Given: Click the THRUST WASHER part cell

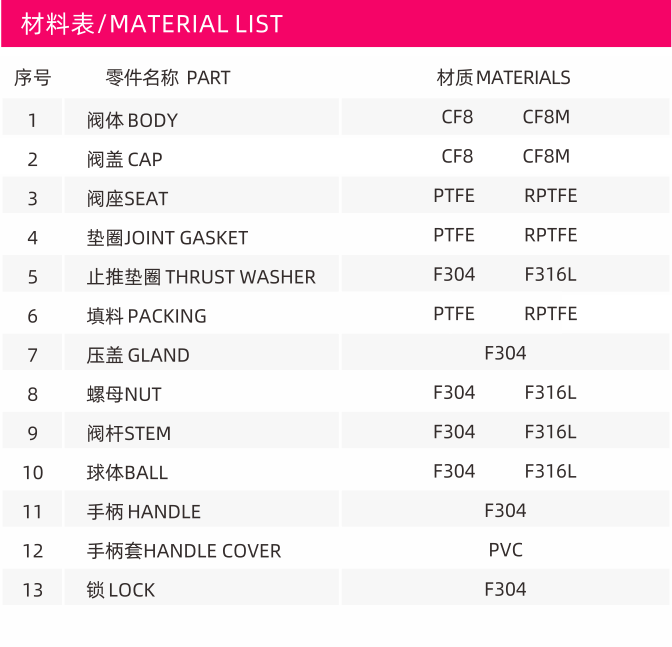Looking at the screenshot, I should (201, 274).
